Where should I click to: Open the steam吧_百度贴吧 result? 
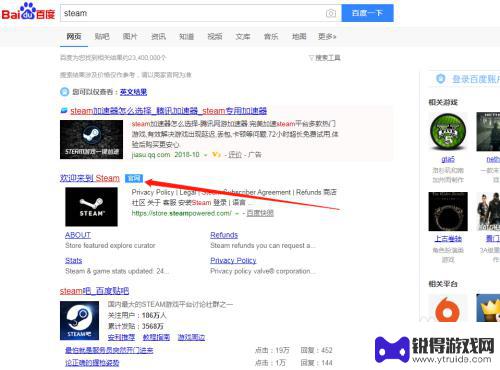point(94,291)
